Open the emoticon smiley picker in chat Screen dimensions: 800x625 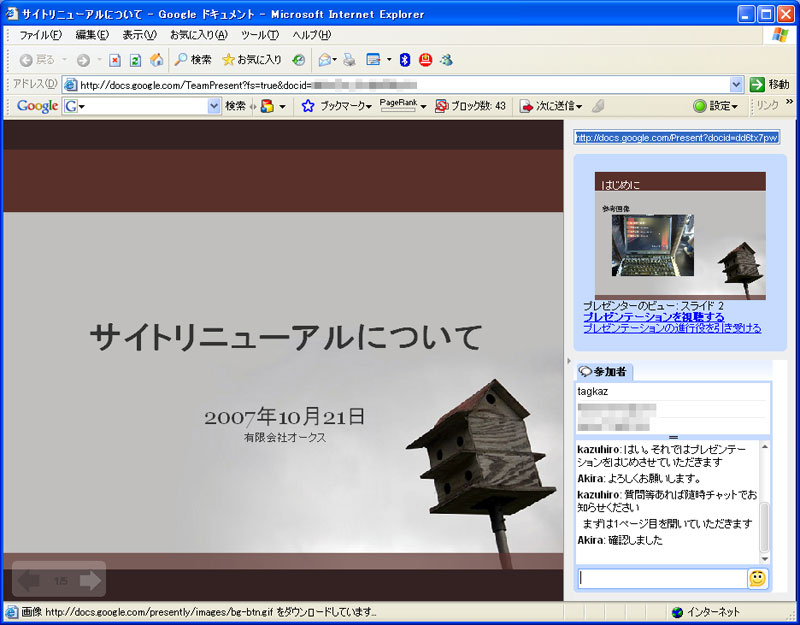click(758, 579)
